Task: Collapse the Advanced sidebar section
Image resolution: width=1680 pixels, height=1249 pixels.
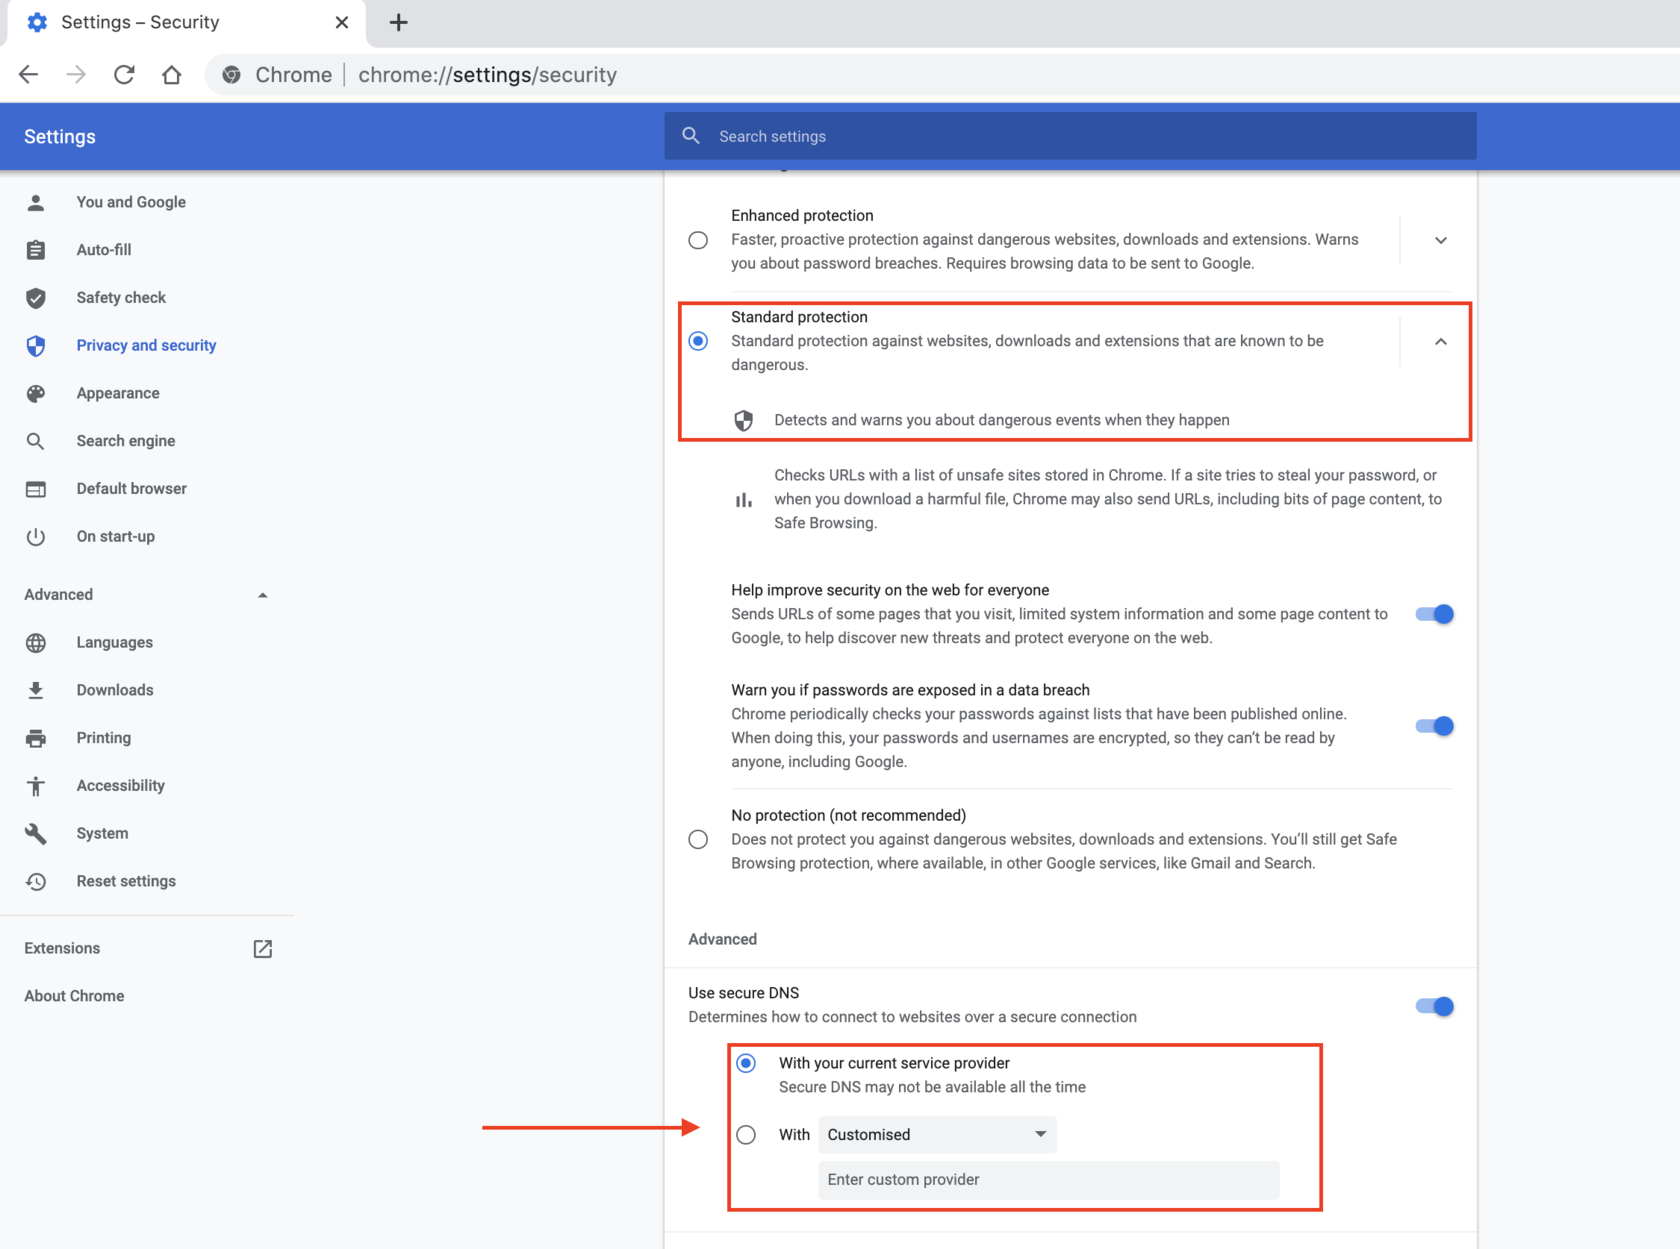Action: 262,595
